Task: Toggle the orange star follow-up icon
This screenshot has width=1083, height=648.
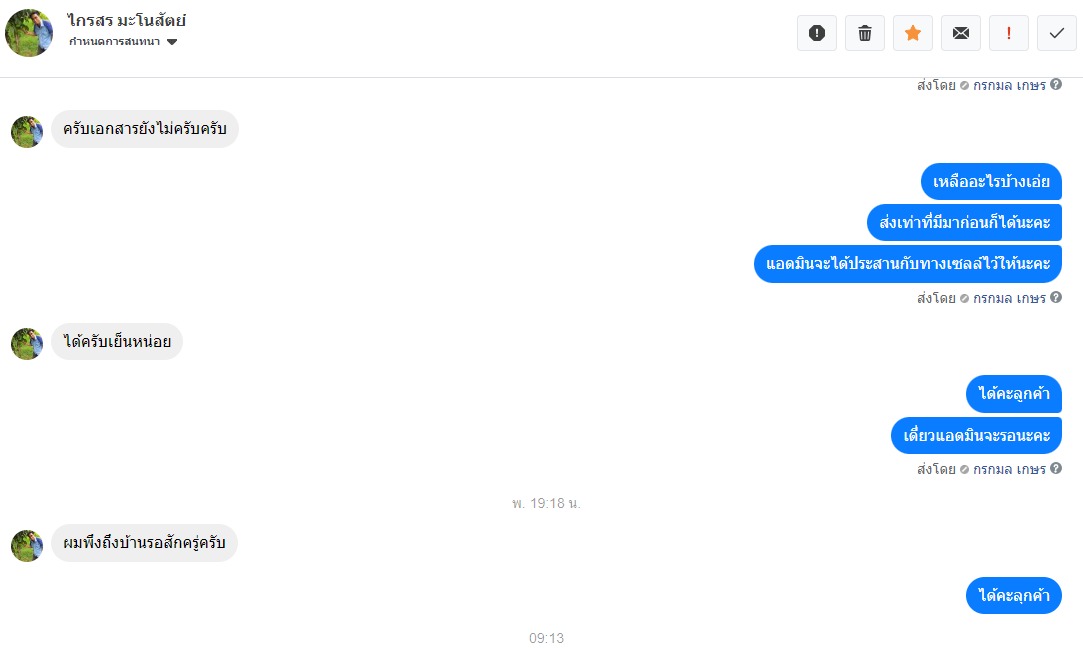Action: point(912,33)
